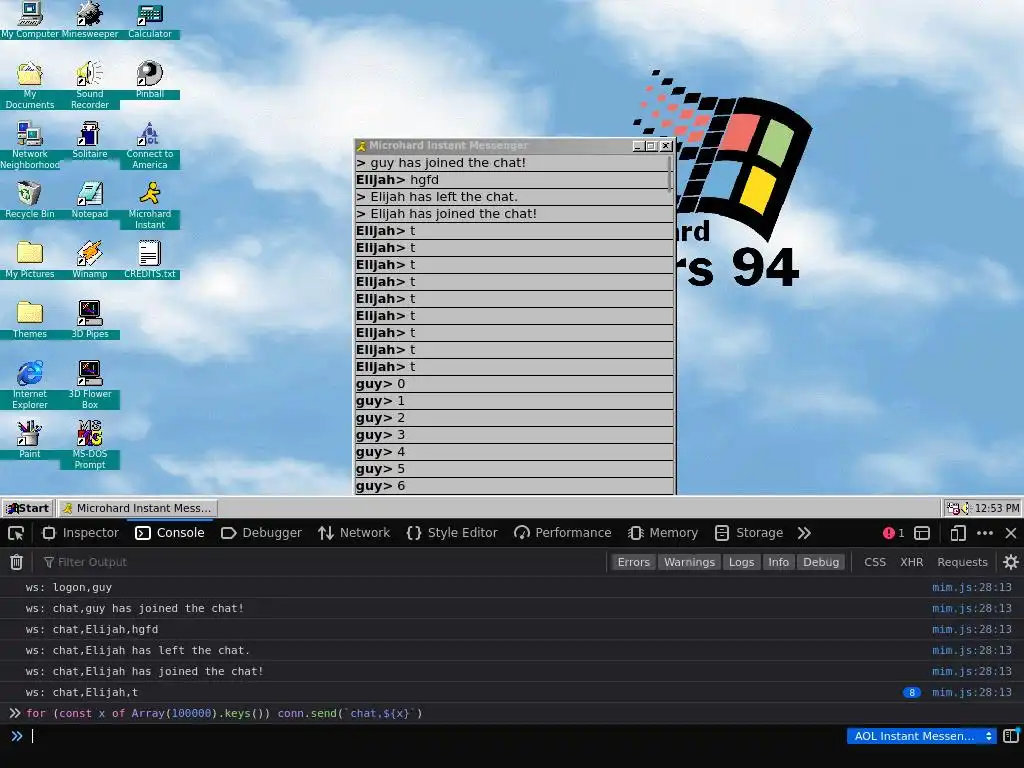Screen dimensions: 1024x768
Task: Open Network Neighborhood icon
Action: click(29, 145)
